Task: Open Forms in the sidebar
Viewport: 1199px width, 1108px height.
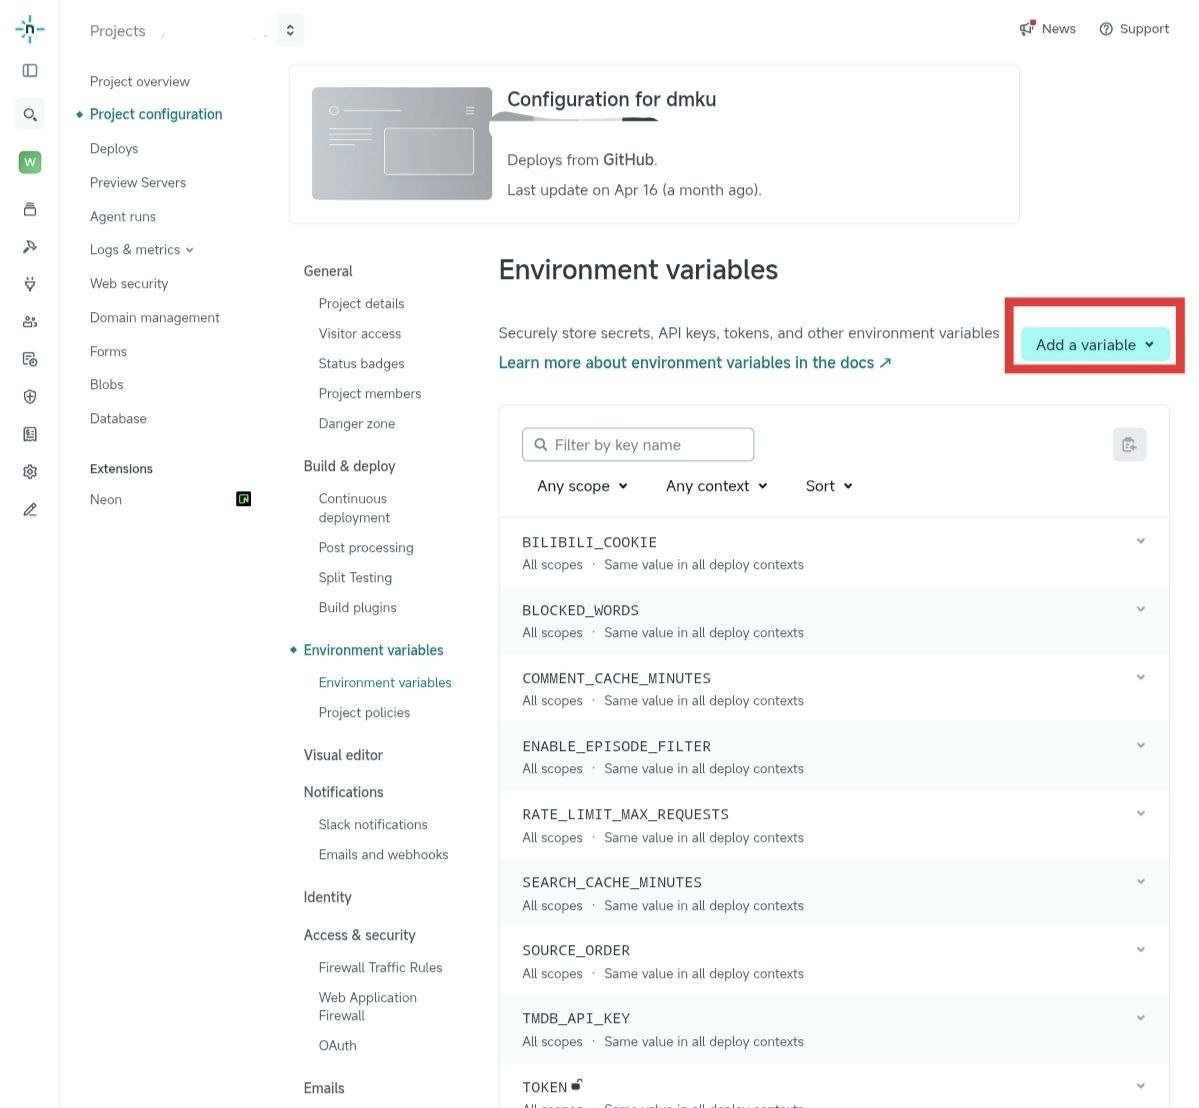Action: coord(108,351)
